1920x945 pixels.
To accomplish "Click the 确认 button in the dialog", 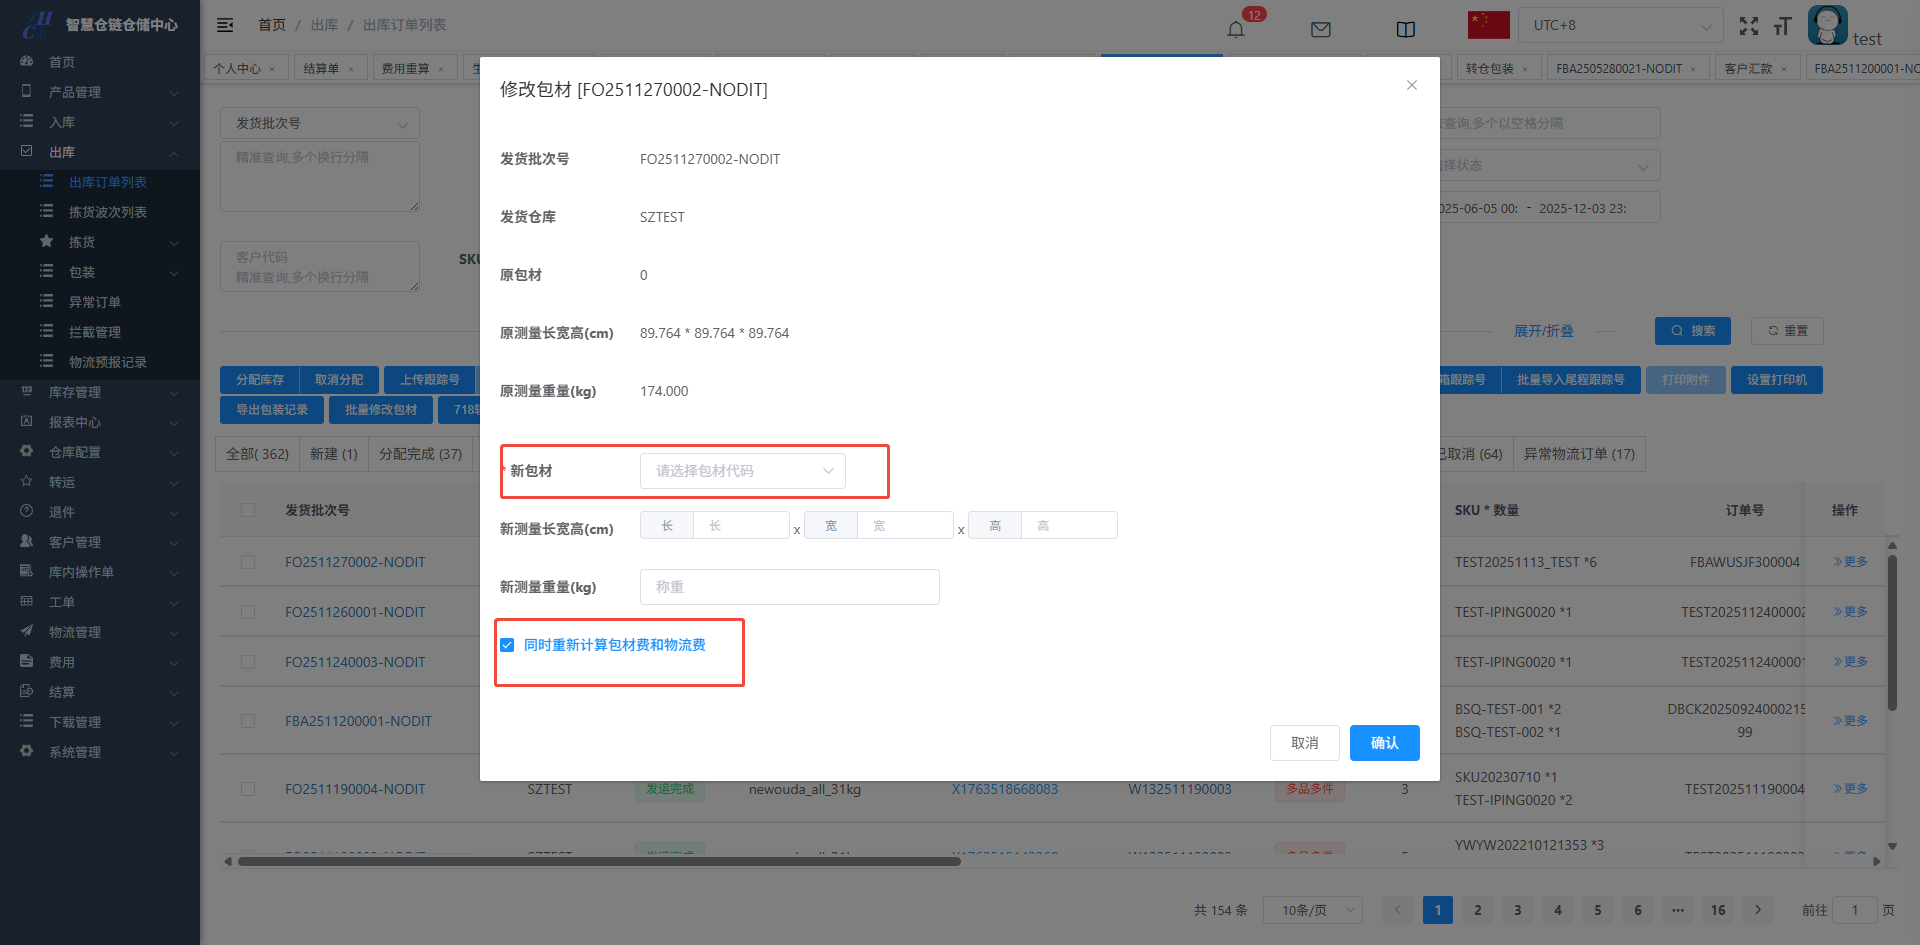I will point(1384,743).
